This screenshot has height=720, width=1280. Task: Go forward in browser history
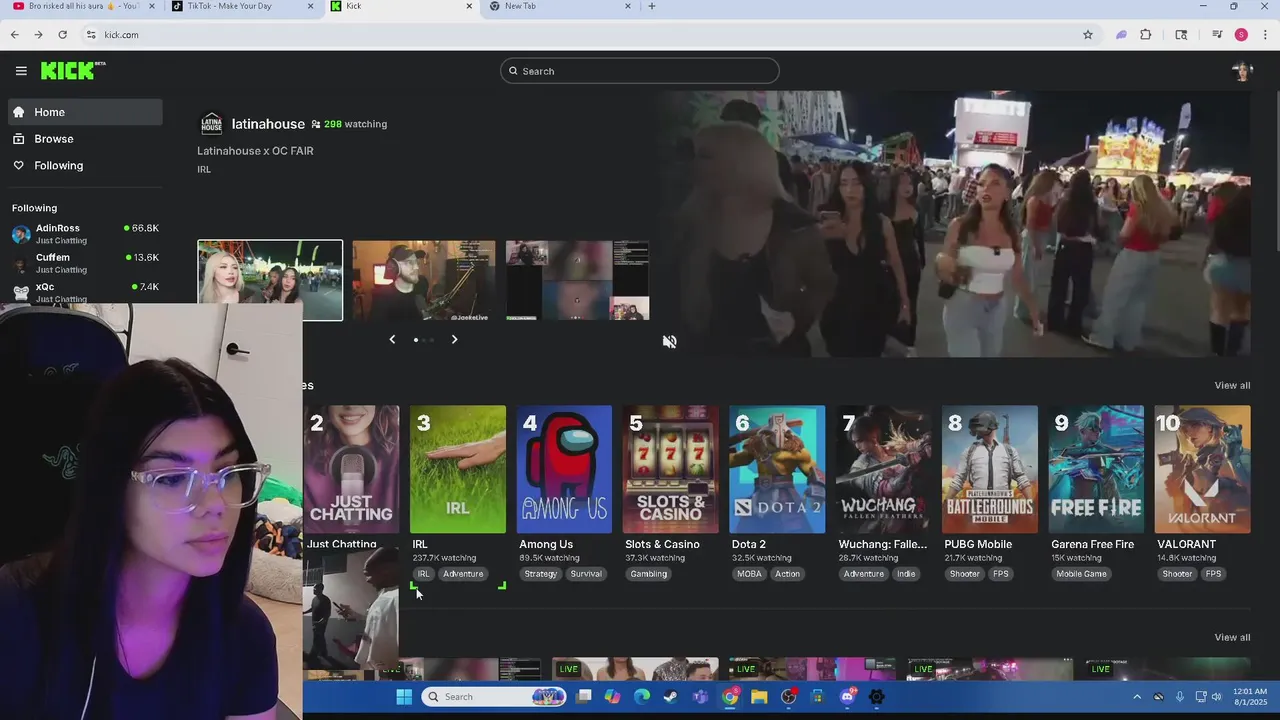pyautogui.click(x=38, y=34)
